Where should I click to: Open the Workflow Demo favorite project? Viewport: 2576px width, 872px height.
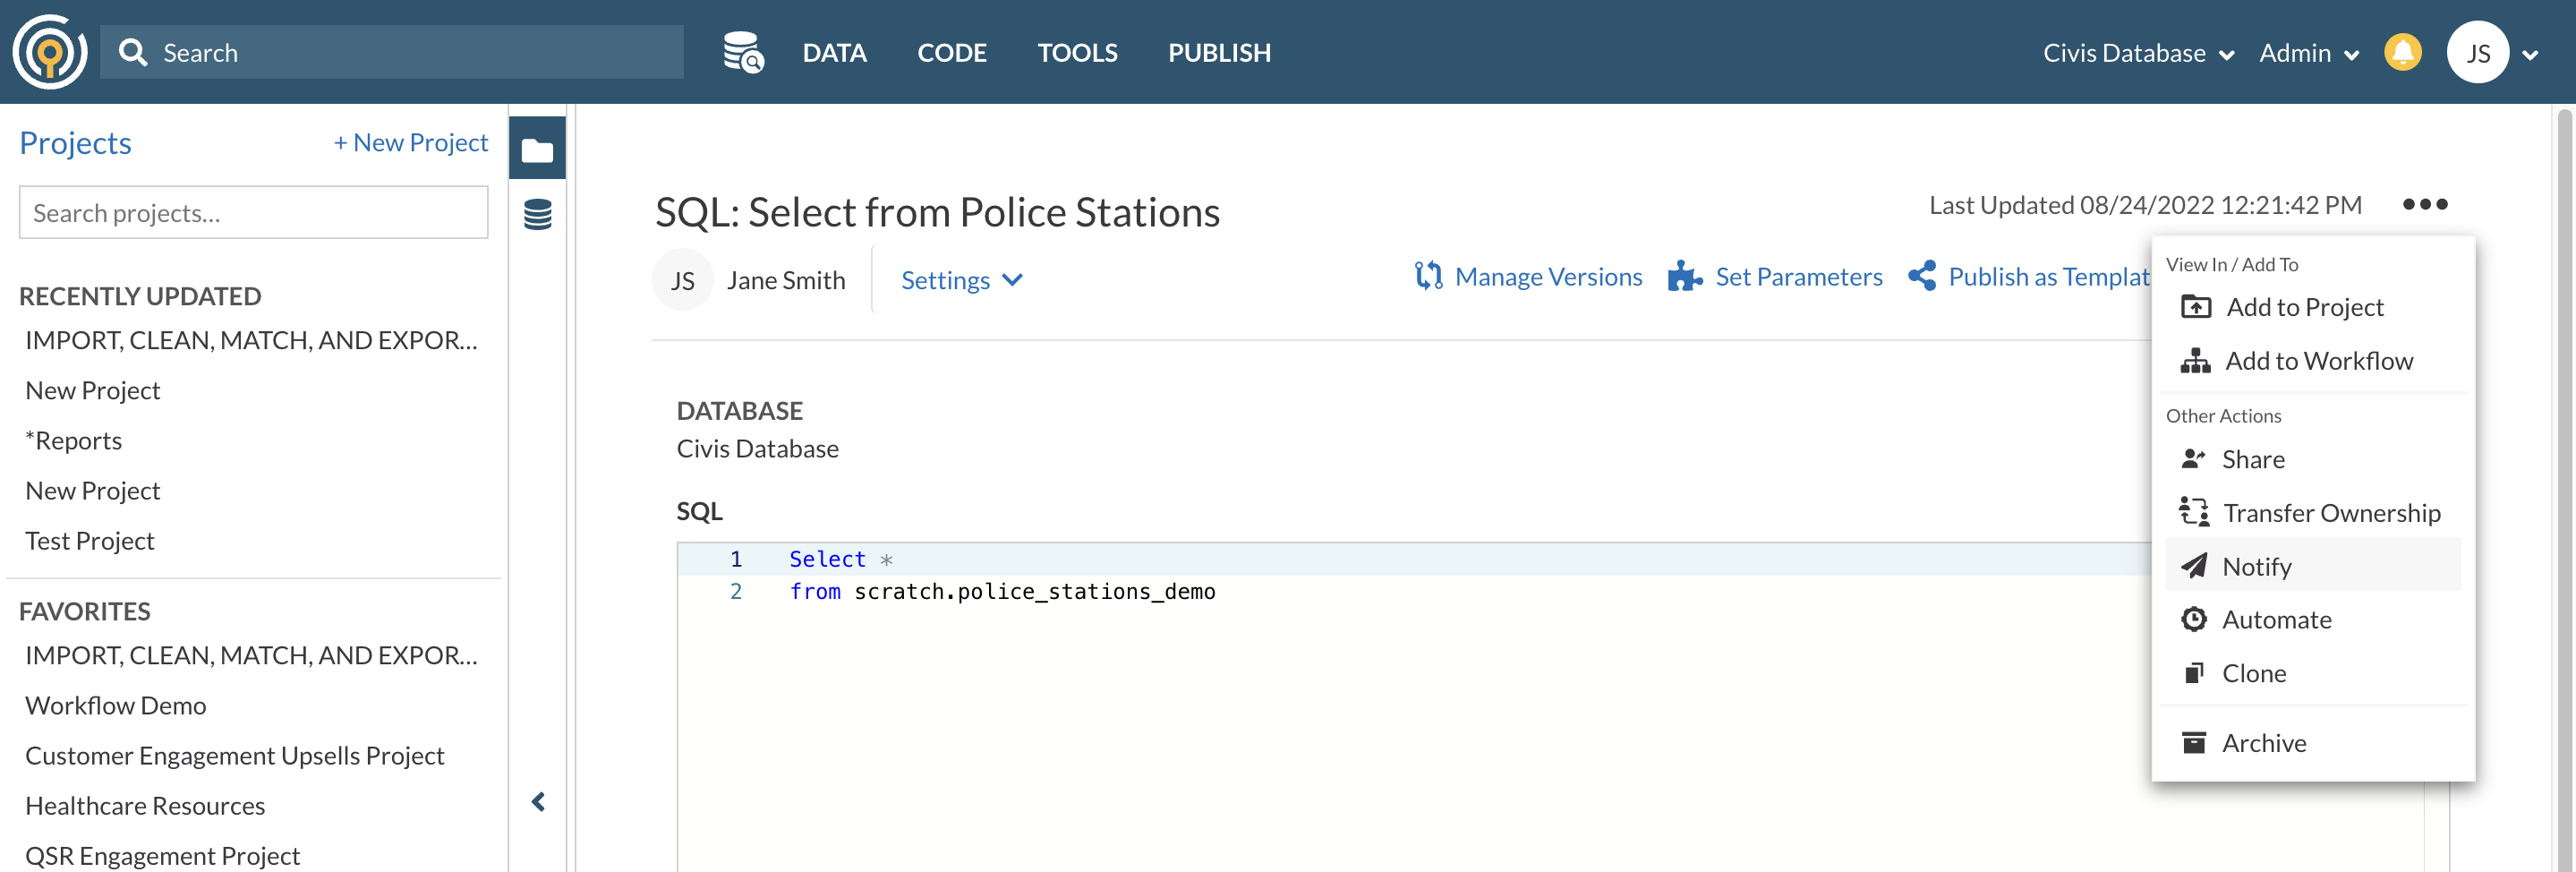point(116,705)
